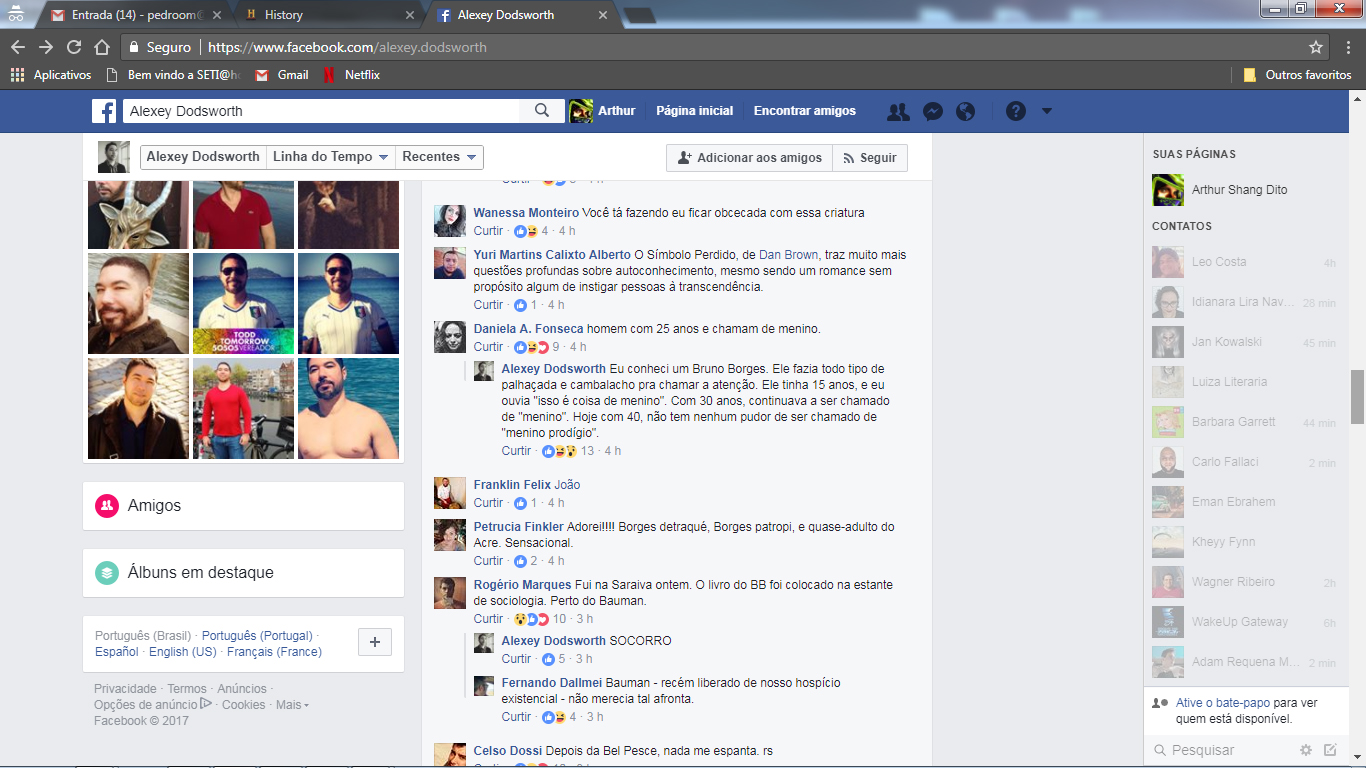Open chat with Wagner Ribeiro
Screen dimensions: 1366x768
point(1244,582)
